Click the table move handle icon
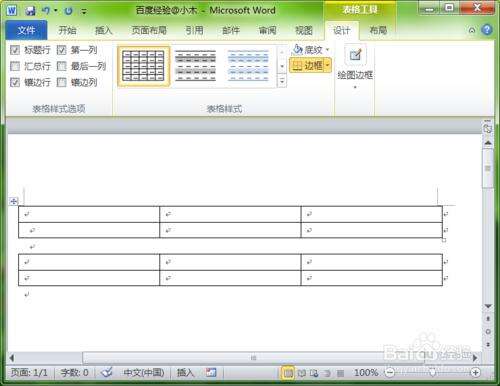 (x=14, y=201)
